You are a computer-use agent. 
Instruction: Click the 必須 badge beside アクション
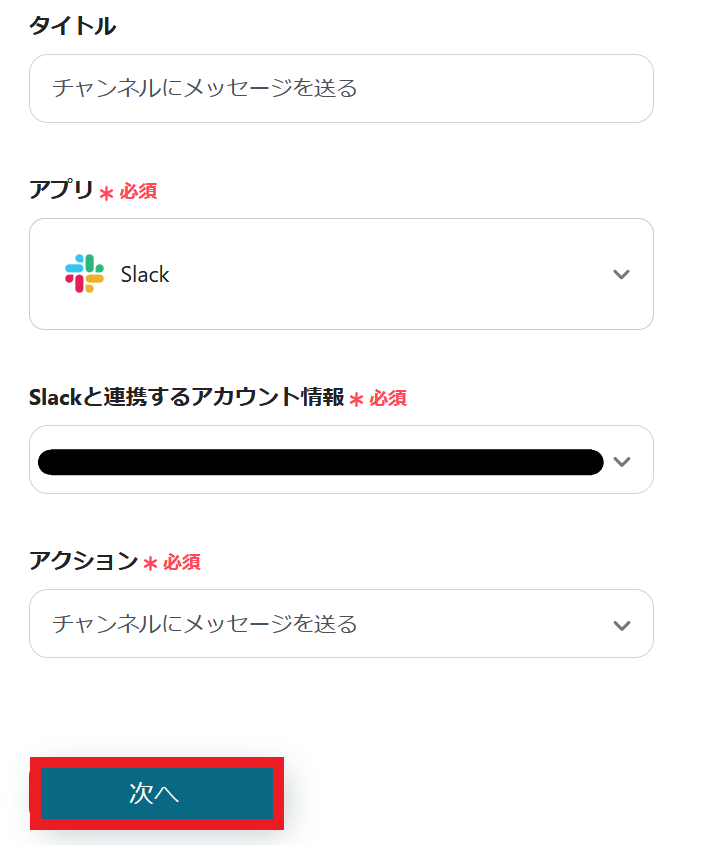click(x=182, y=562)
